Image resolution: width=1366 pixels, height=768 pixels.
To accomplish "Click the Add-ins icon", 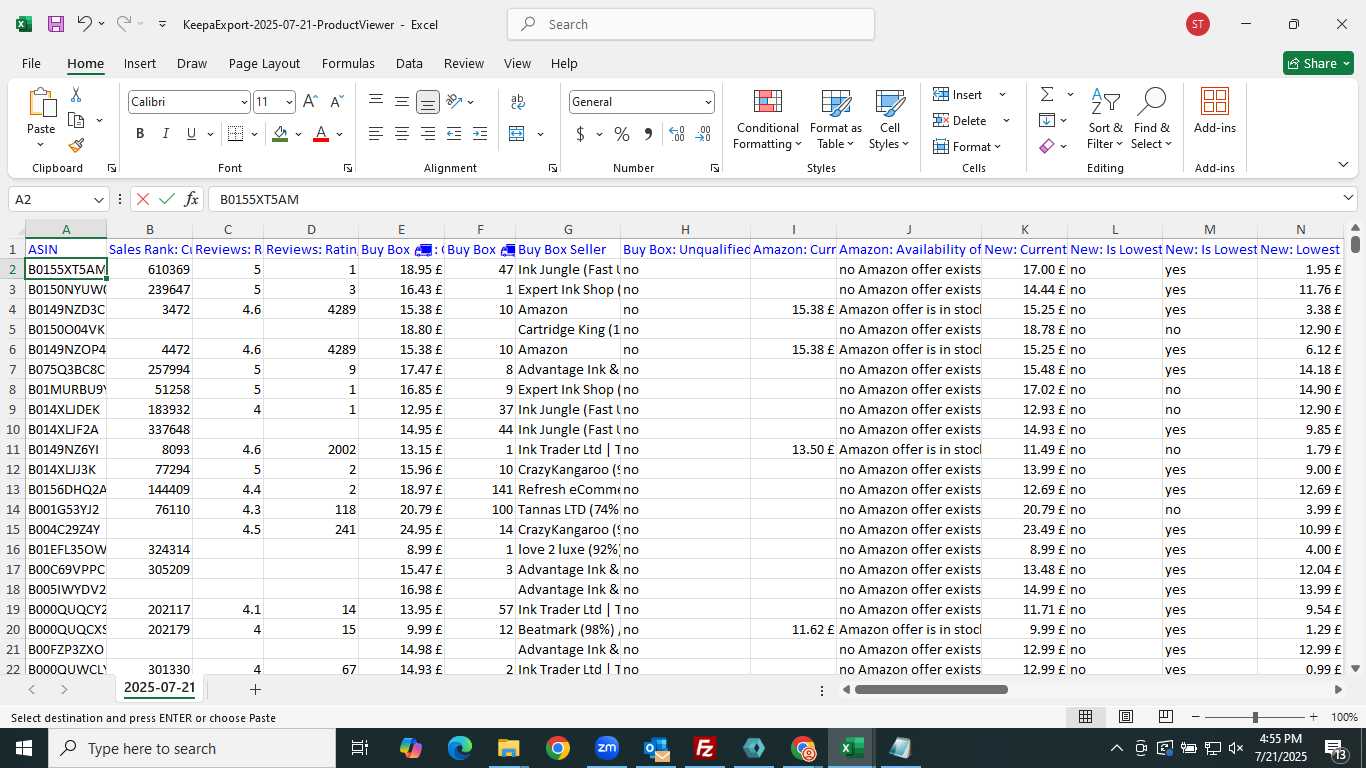I will [x=1214, y=110].
